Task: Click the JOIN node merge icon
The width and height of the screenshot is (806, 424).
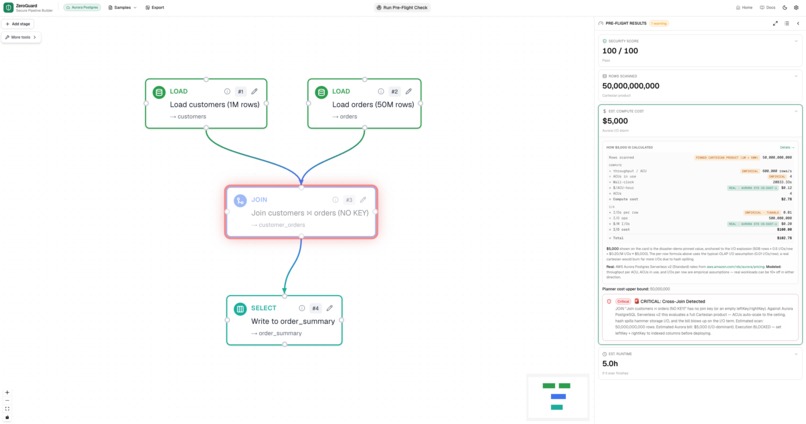Action: 240,200
